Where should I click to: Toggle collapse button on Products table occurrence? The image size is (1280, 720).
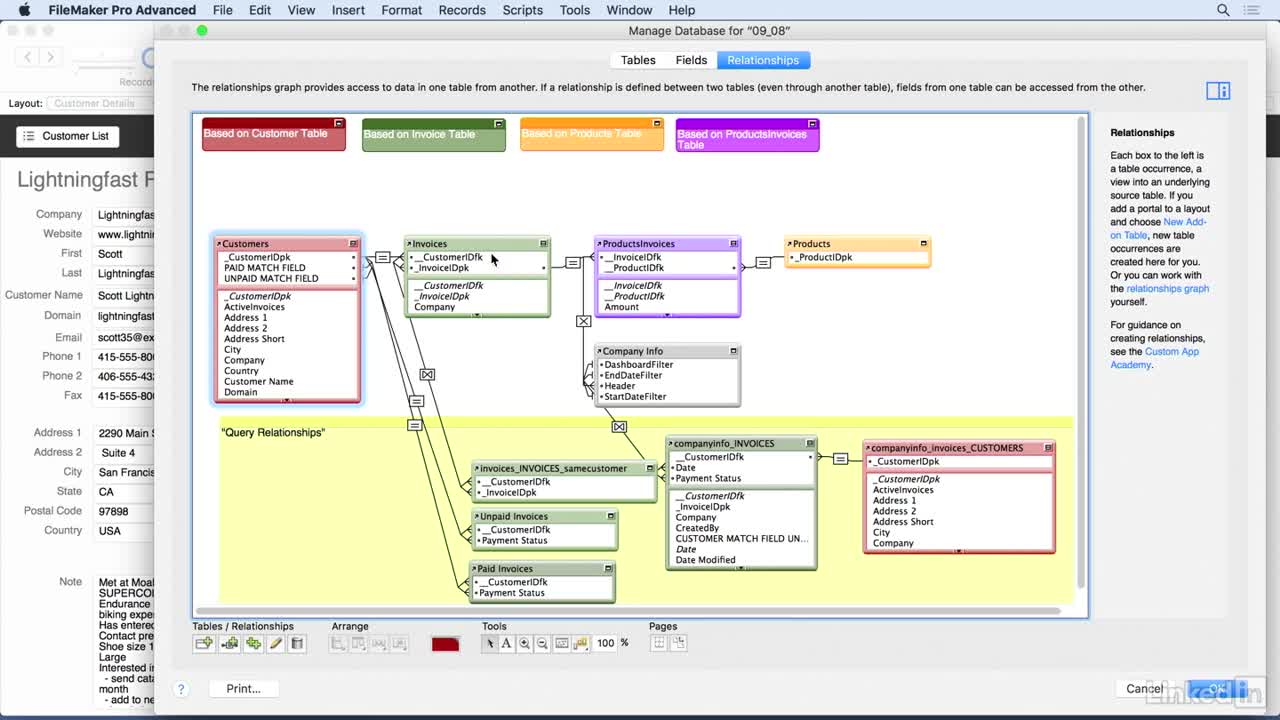coord(924,244)
